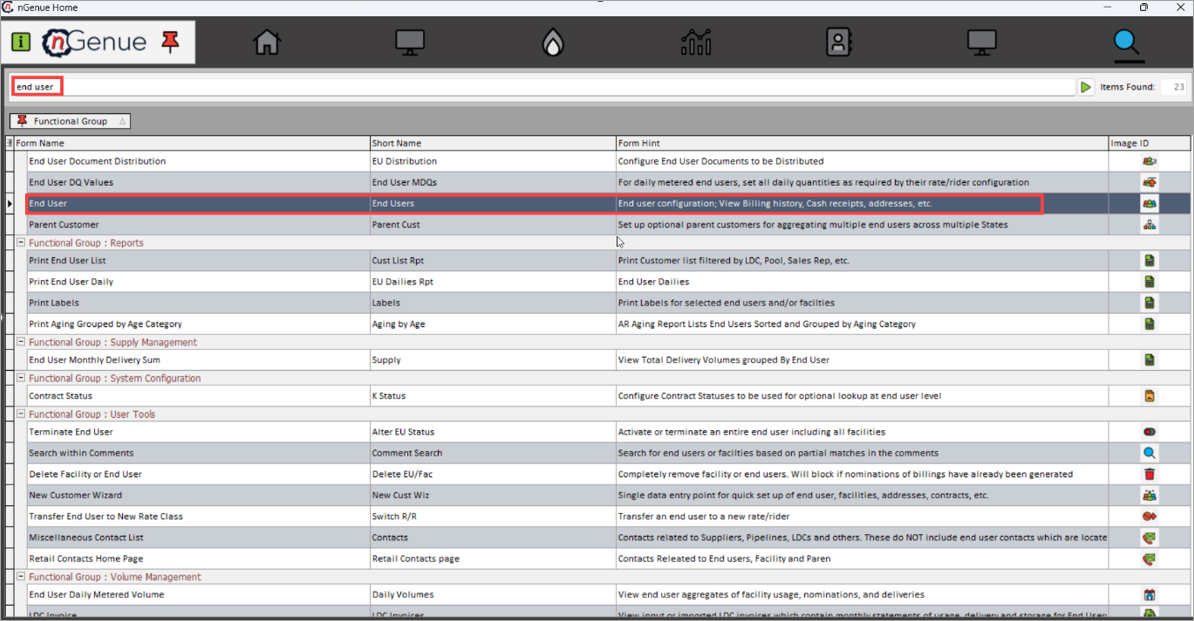Select the 'End User Dailies' form hint cell

point(862,282)
